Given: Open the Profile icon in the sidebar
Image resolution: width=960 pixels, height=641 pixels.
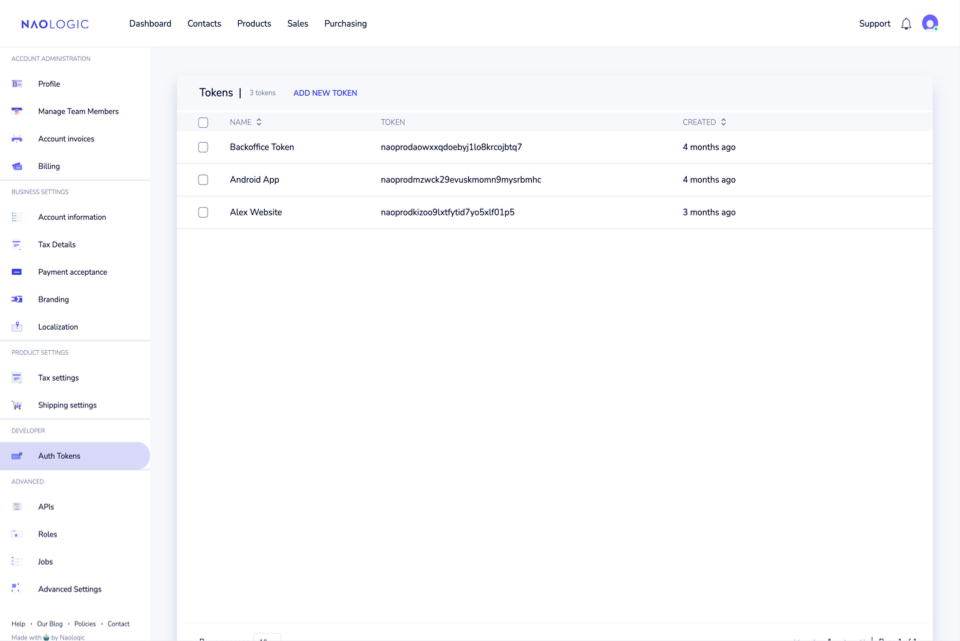Looking at the screenshot, I should click(x=17, y=84).
